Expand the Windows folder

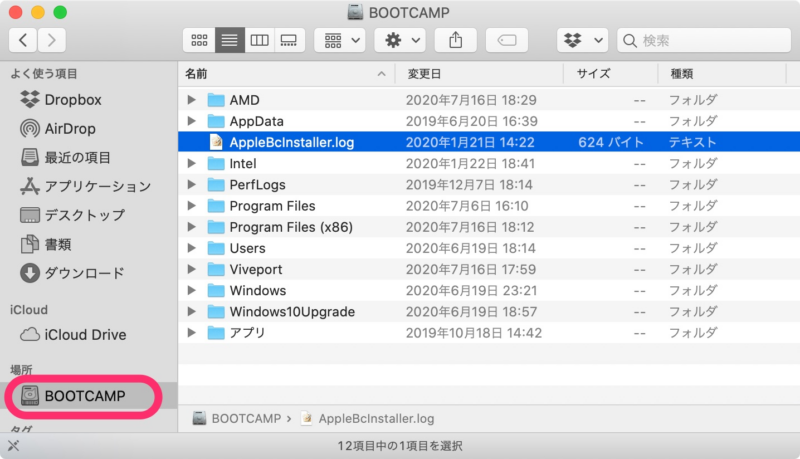192,290
